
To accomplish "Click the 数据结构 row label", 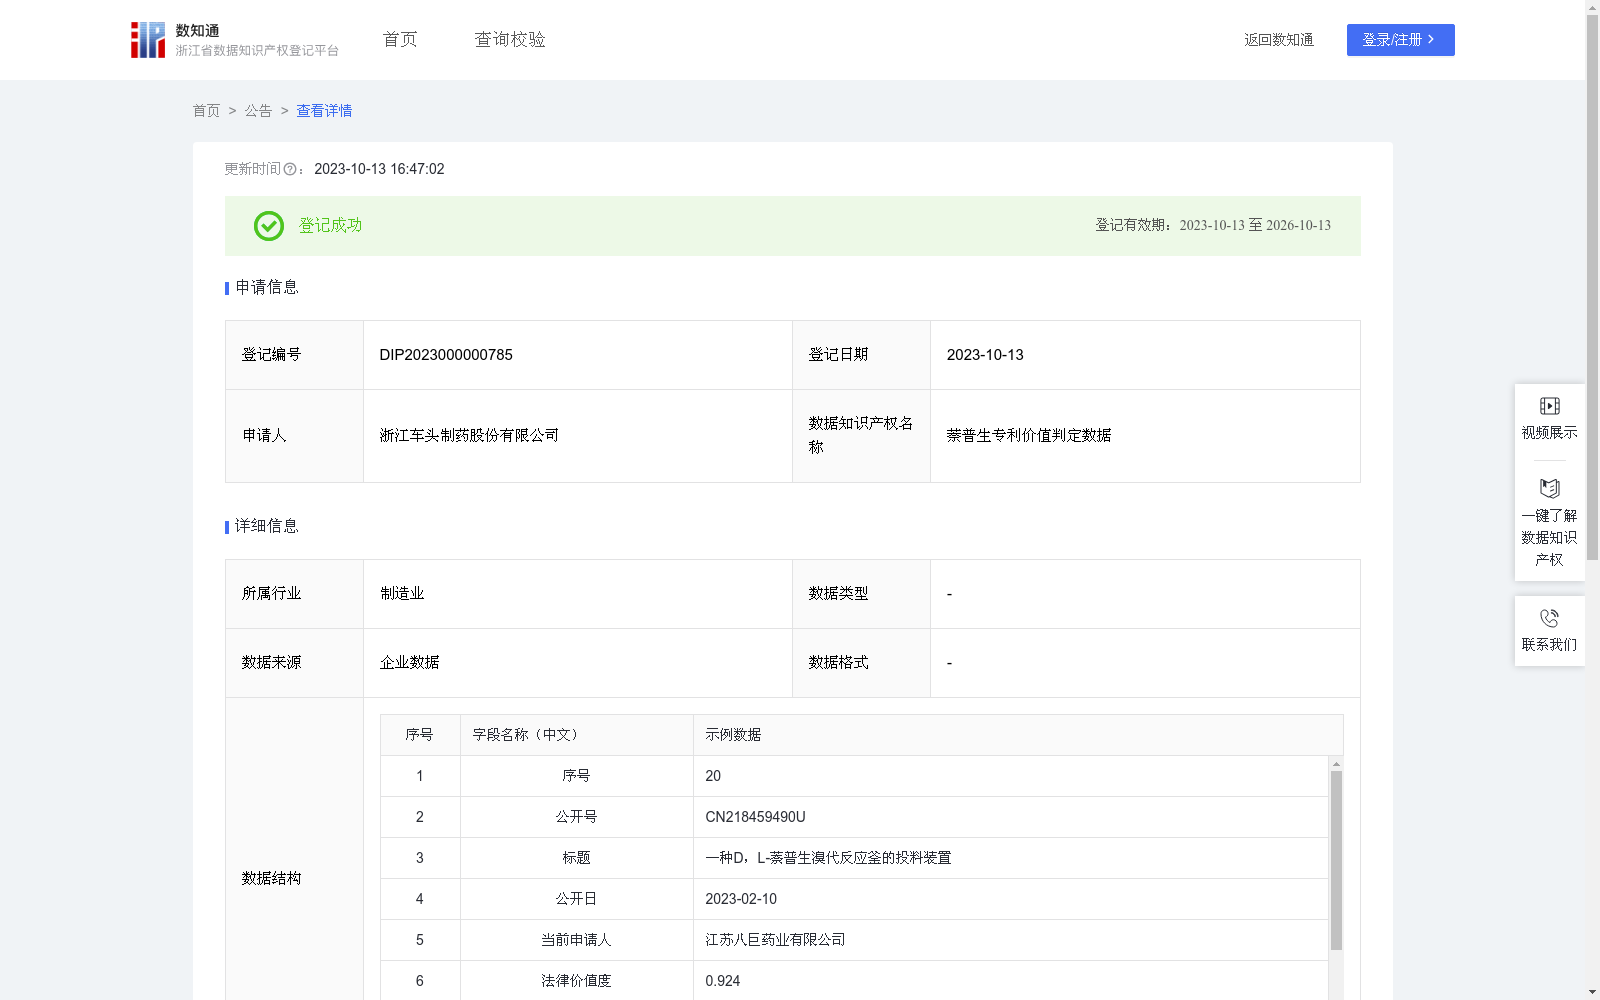I will 271,879.
